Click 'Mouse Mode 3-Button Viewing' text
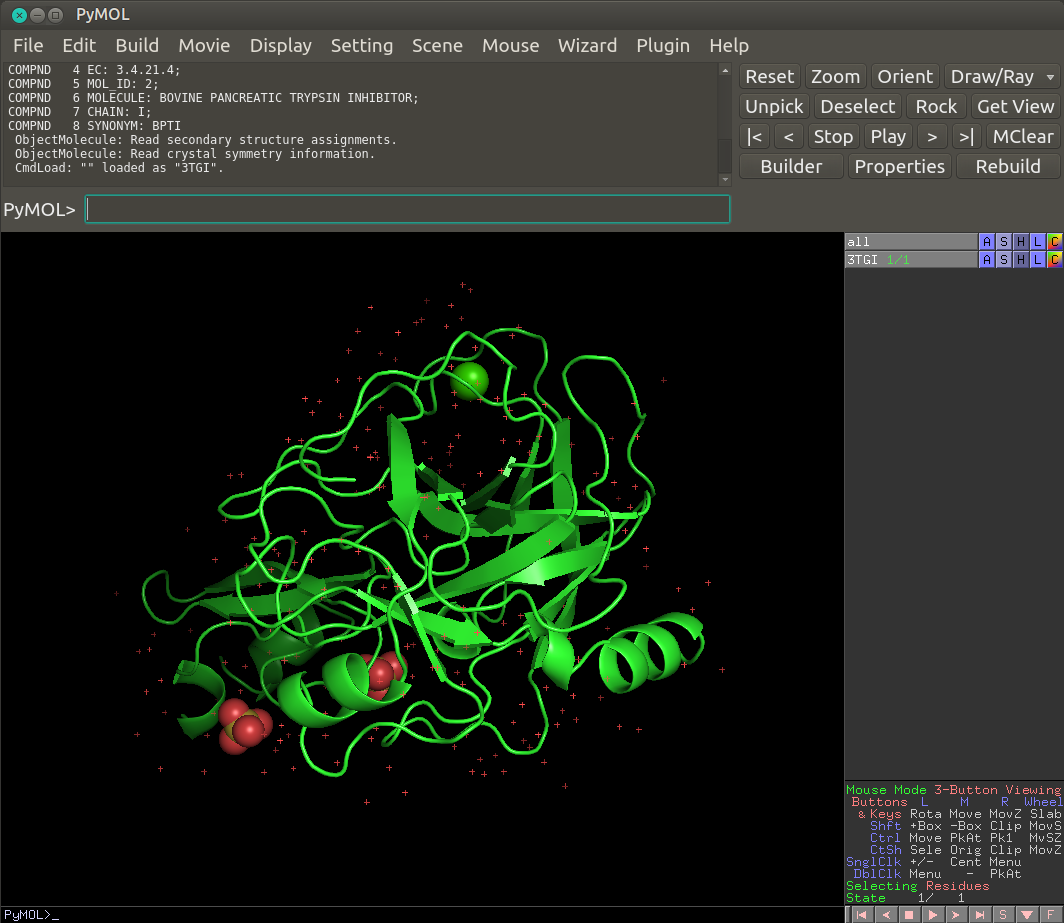Screen dimensions: 1064x923 click(x=953, y=790)
